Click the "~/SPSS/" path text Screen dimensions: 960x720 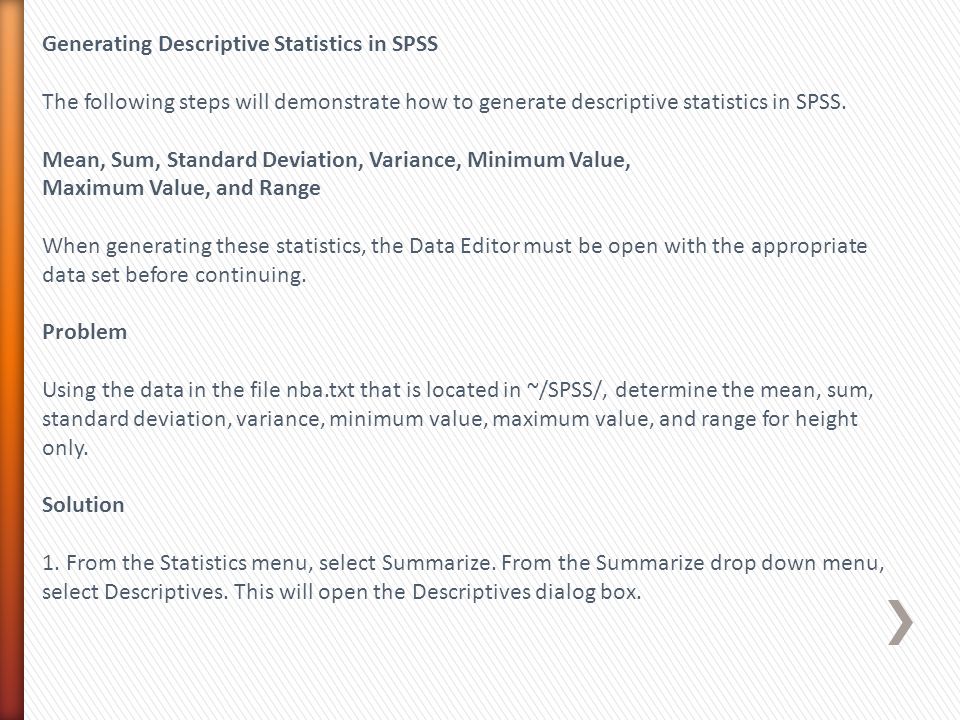567,390
